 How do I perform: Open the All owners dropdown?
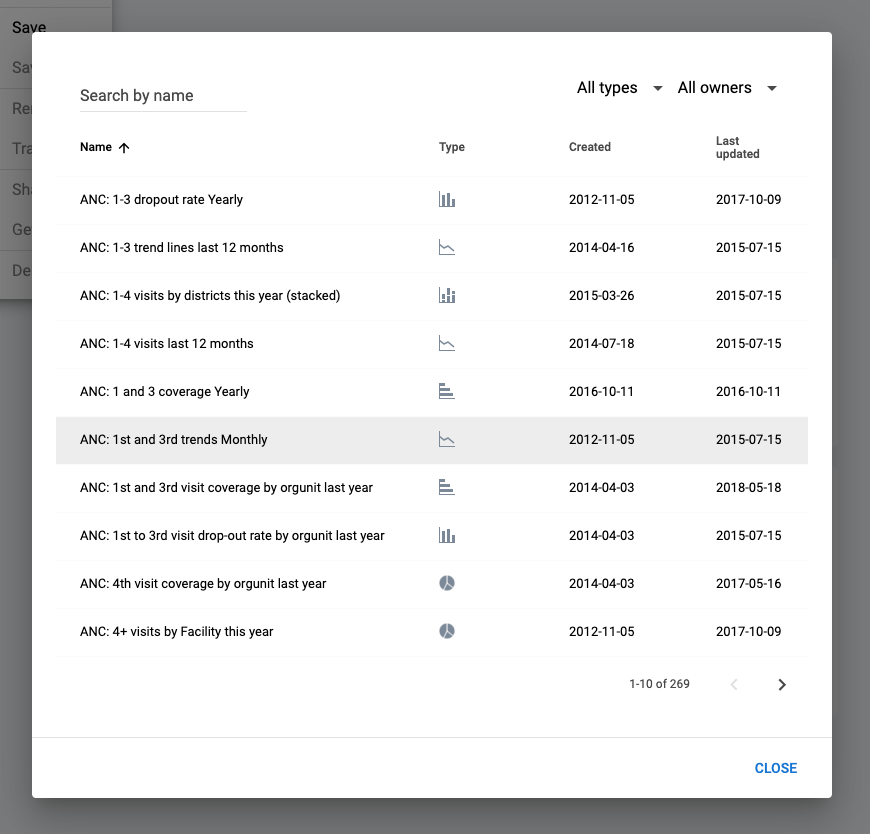[727, 88]
